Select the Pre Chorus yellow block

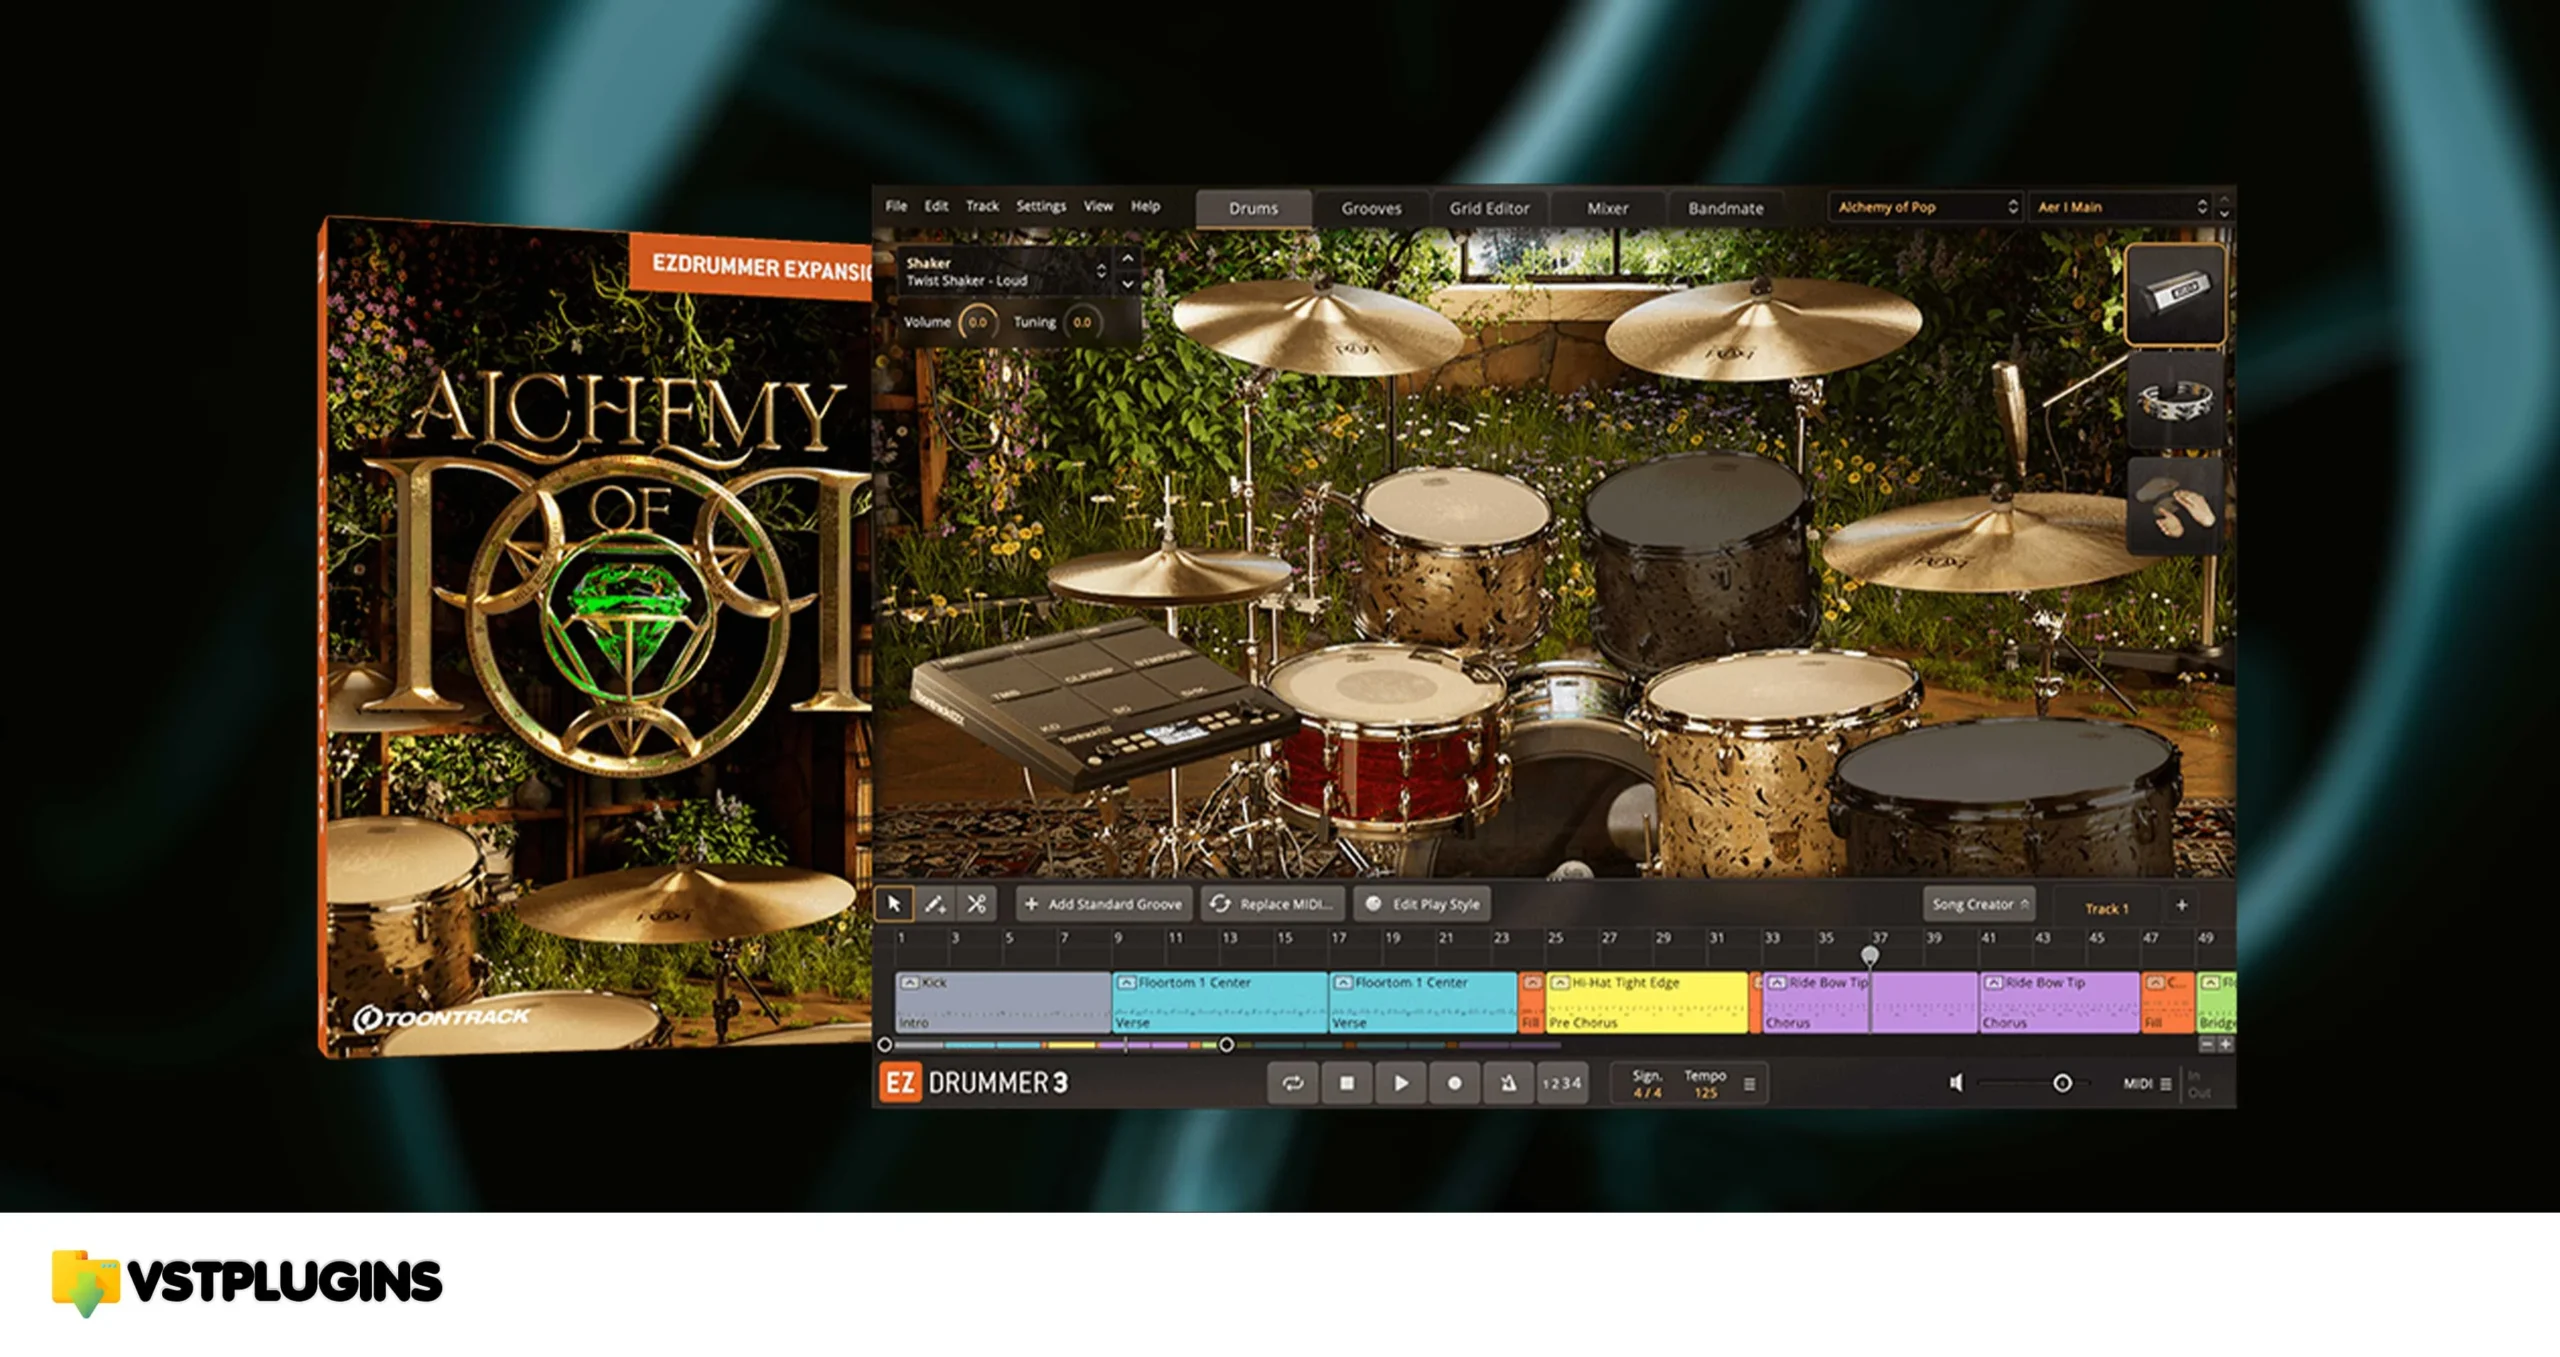click(x=1646, y=1002)
